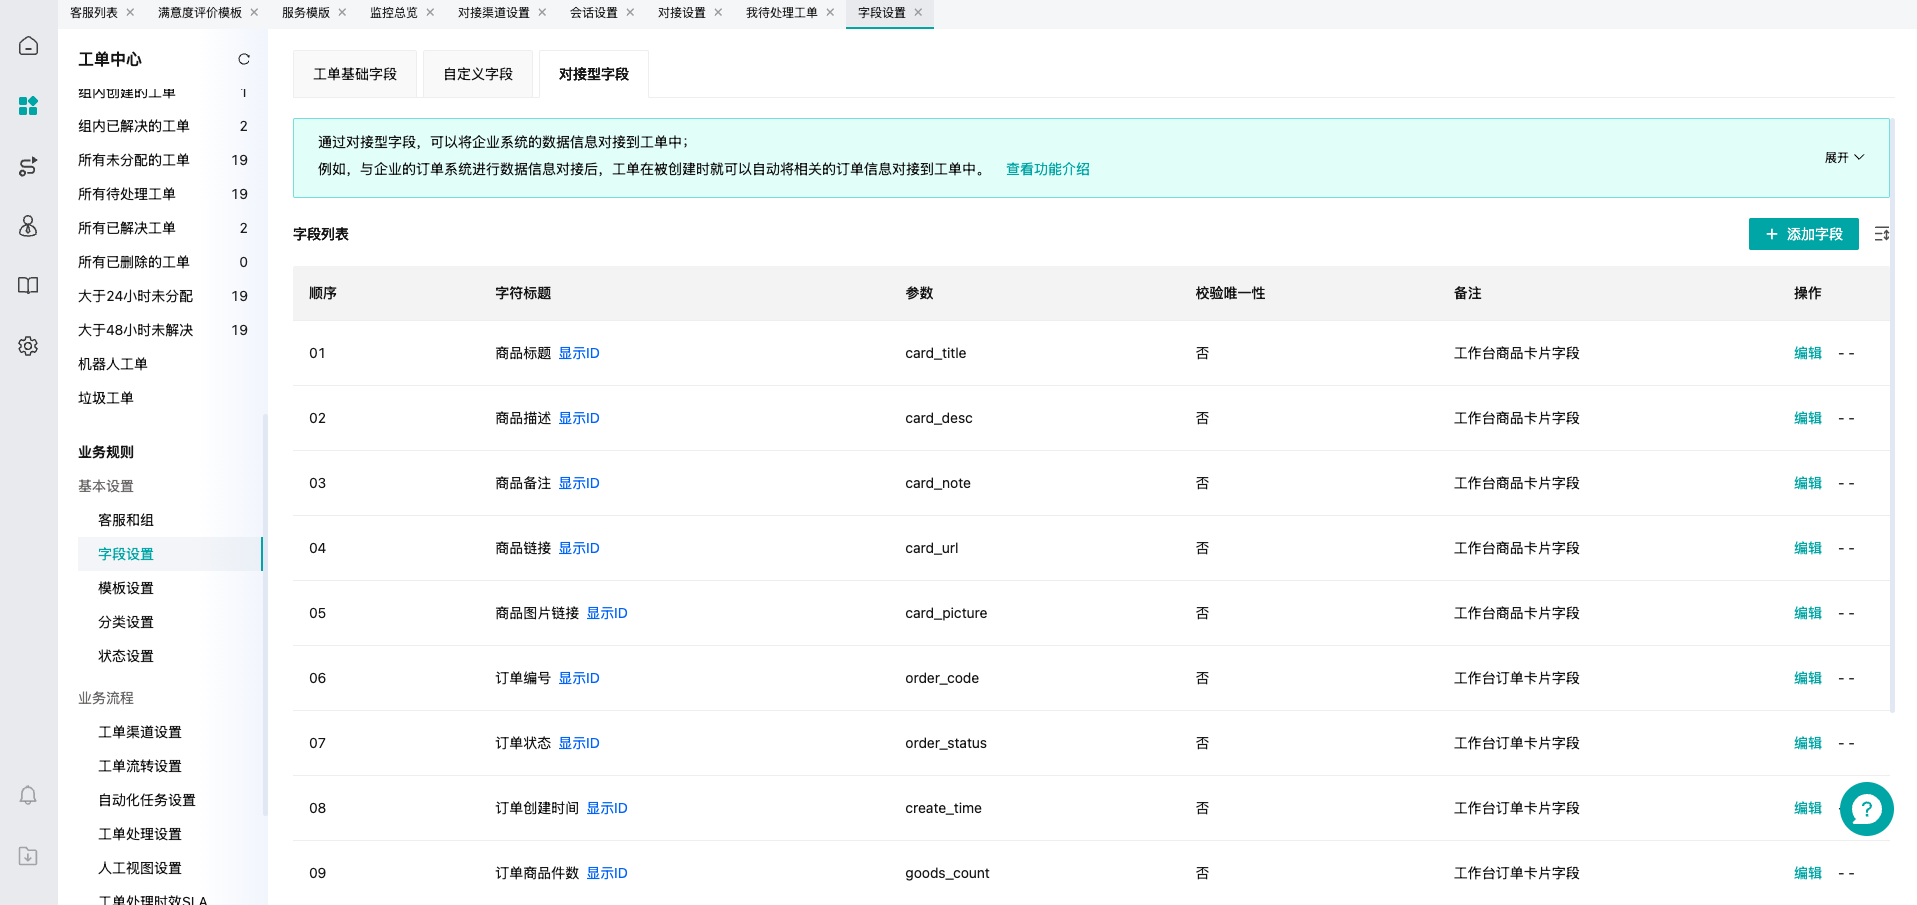Screen dimensions: 1917x905
Task: Go to 客服和组 settings
Action: (126, 520)
